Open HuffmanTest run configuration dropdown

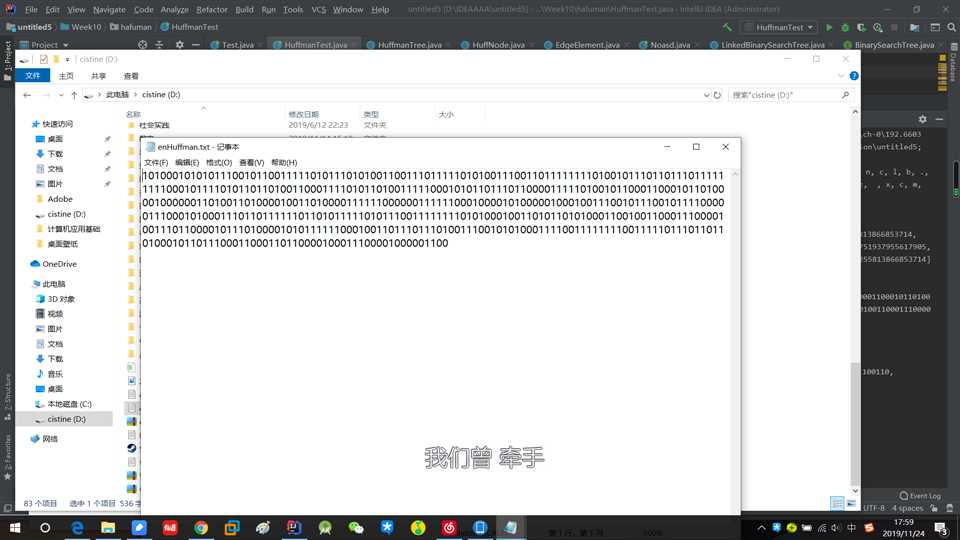point(779,28)
